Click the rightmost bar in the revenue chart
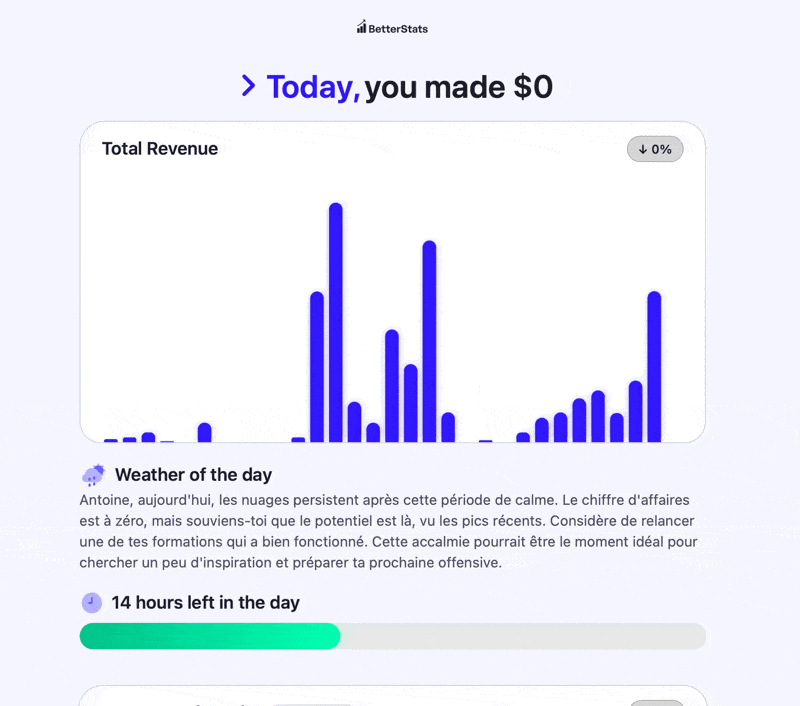The width and height of the screenshot is (800, 706). 654,365
